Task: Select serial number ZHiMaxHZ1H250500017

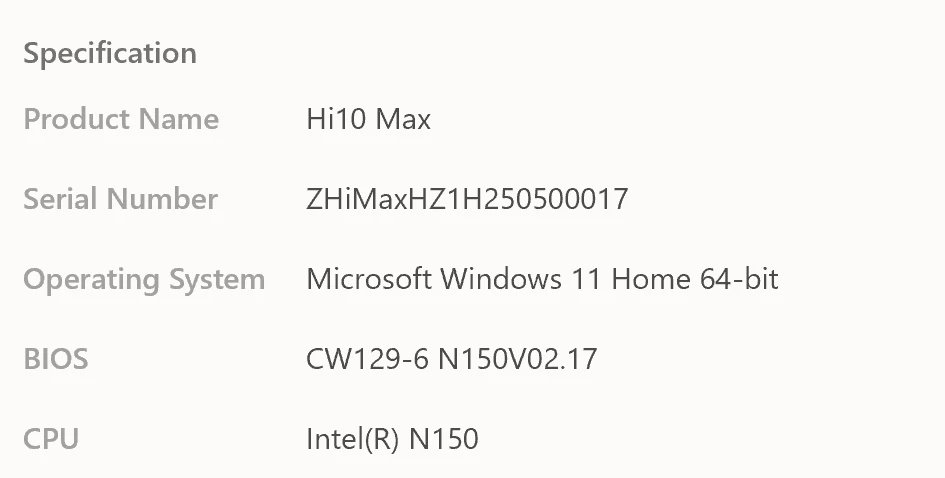Action: tap(467, 199)
